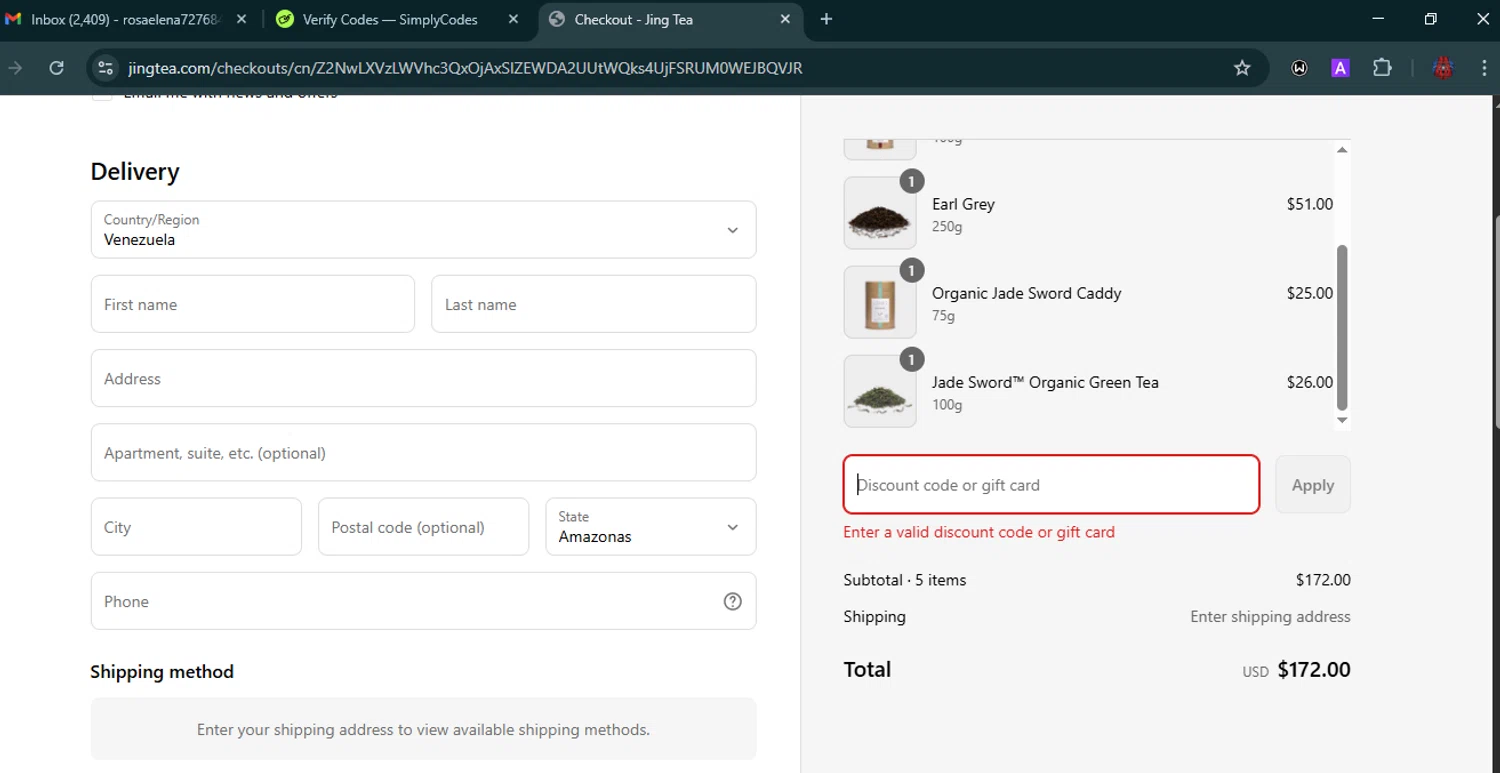Focus the Last name field
Screen dimensions: 1500x773
coord(594,304)
